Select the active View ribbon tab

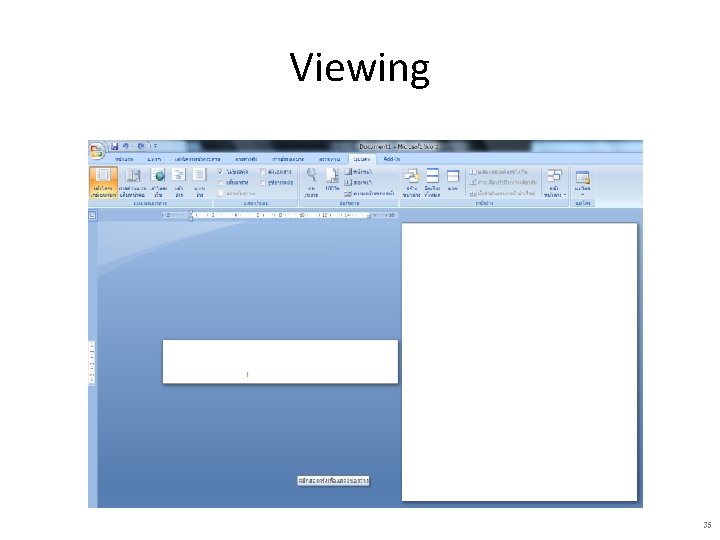coord(362,159)
